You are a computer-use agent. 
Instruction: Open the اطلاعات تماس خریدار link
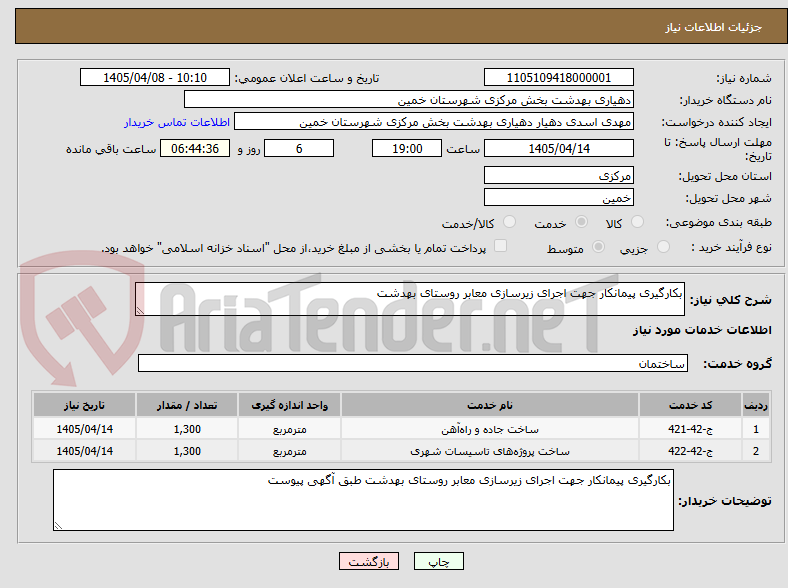(x=177, y=122)
